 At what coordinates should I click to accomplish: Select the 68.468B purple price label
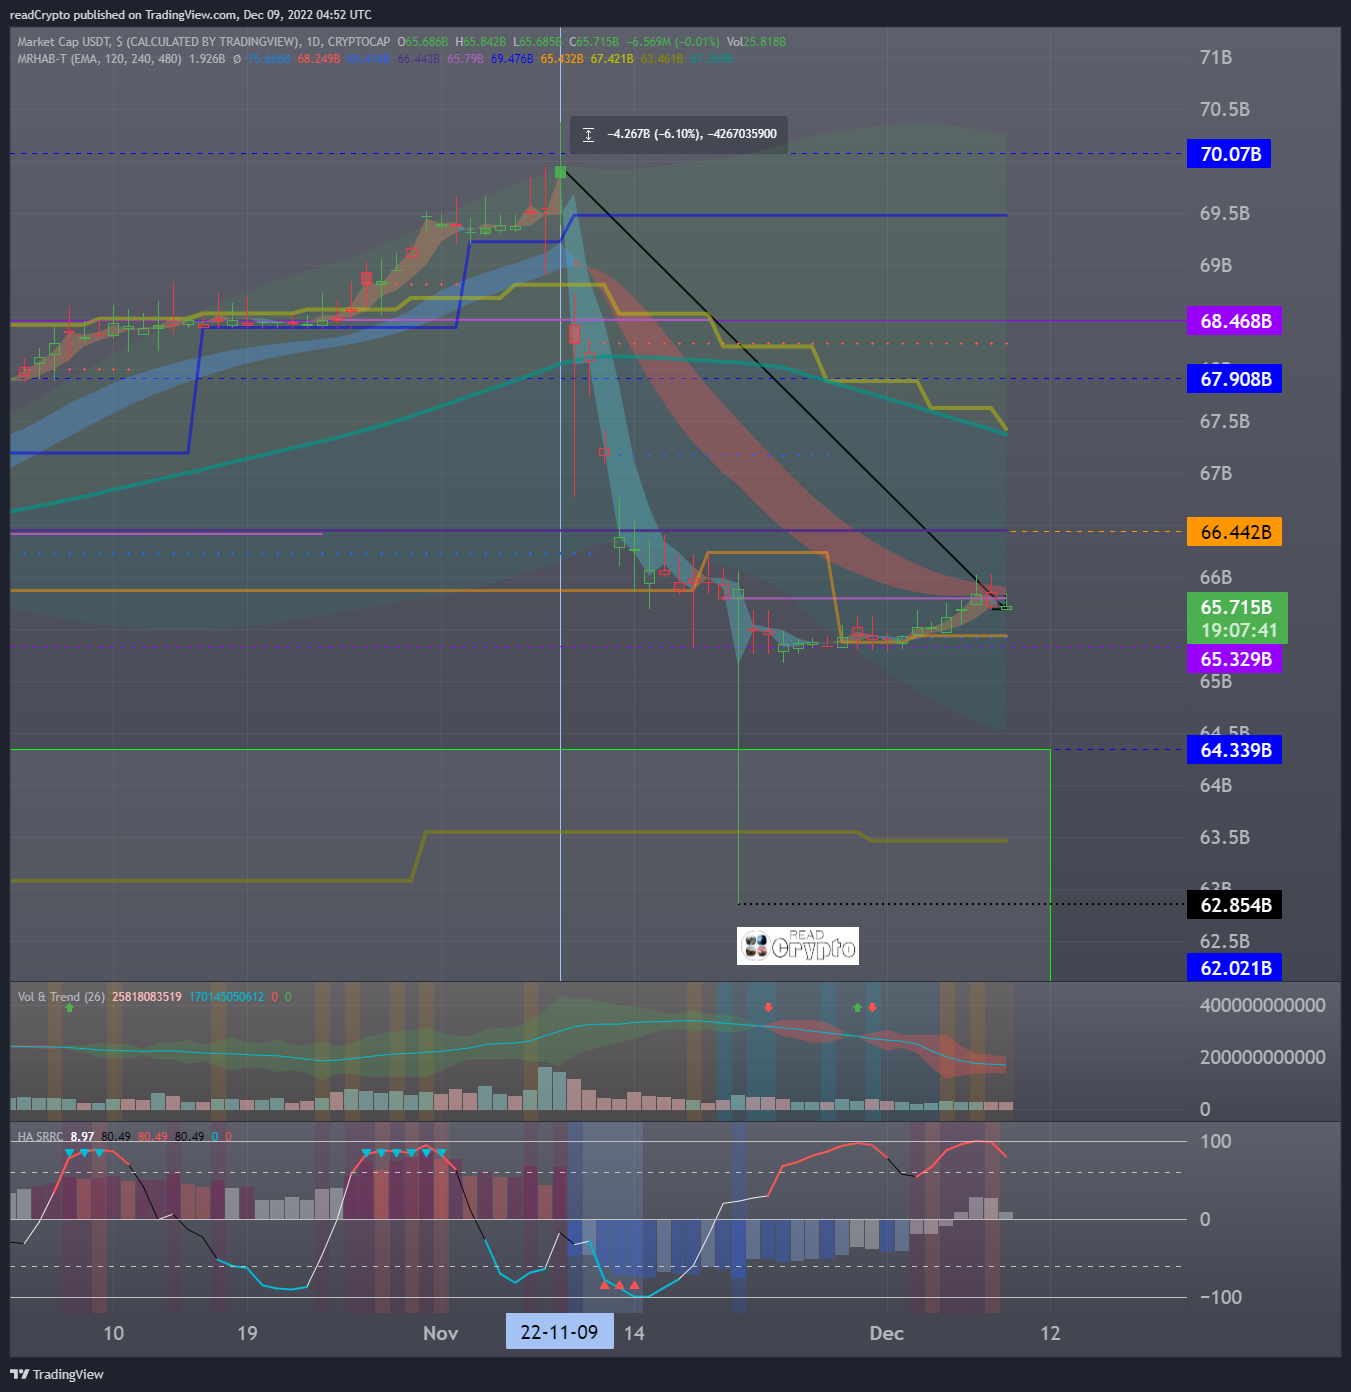pyautogui.click(x=1234, y=321)
